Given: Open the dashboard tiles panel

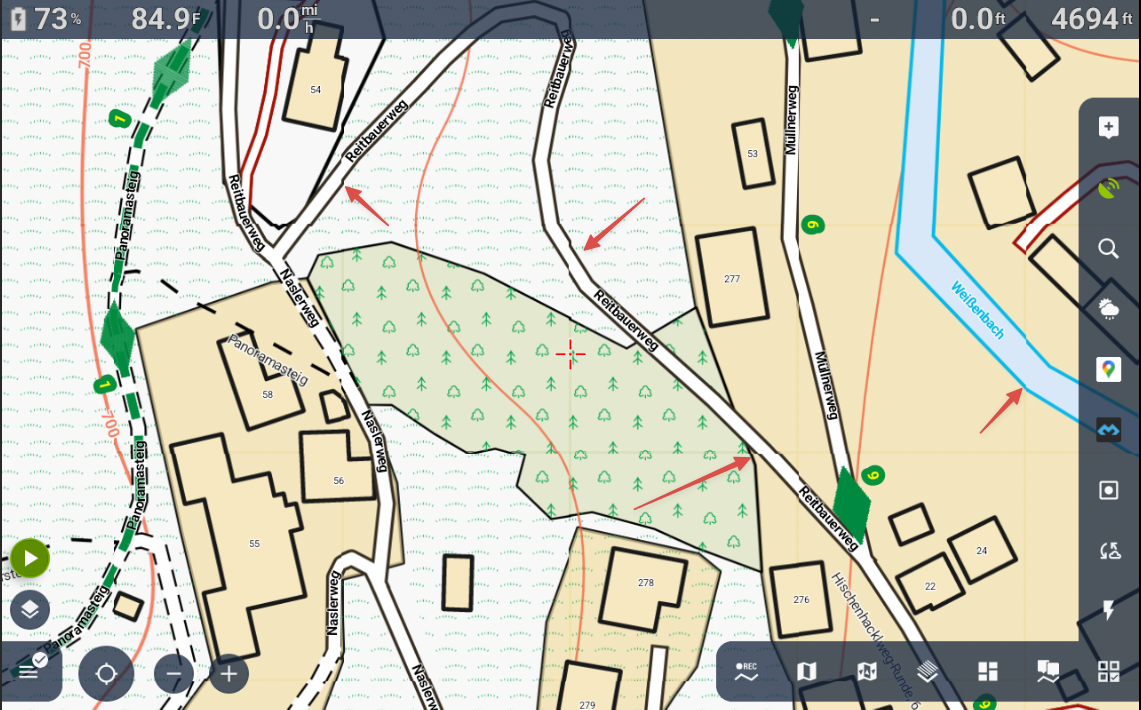Looking at the screenshot, I should pyautogui.click(x=988, y=672).
